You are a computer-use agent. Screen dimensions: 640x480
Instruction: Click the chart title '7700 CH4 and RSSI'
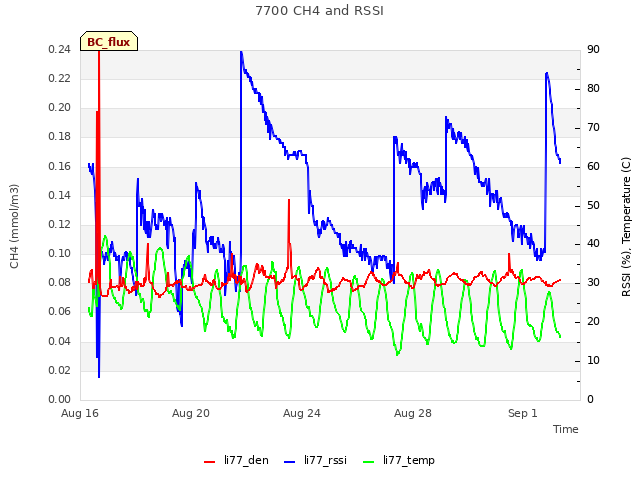320,11
